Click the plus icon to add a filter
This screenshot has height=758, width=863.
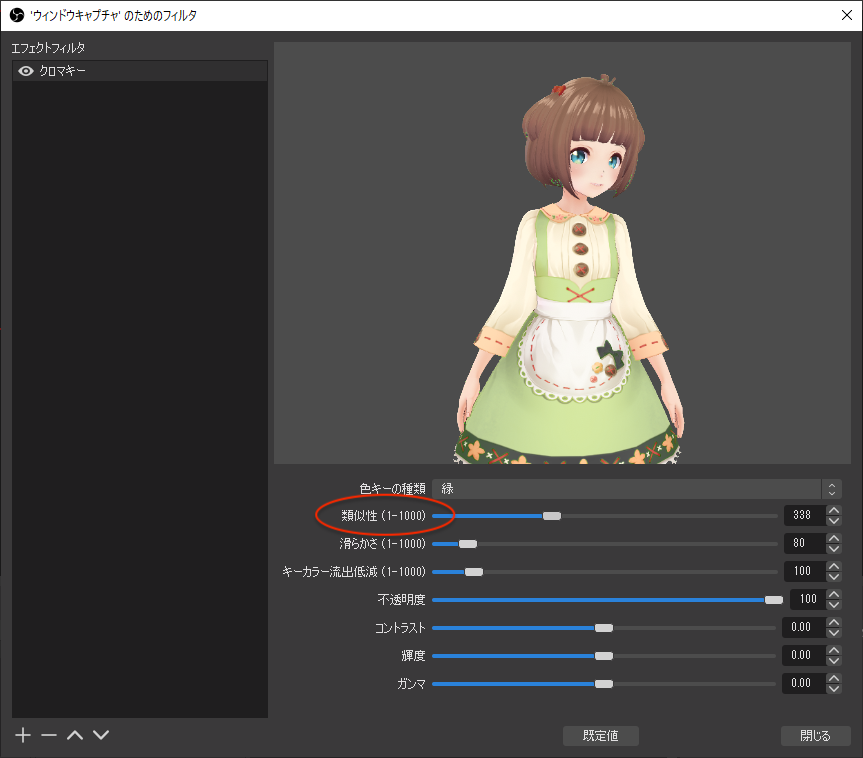click(x=21, y=735)
